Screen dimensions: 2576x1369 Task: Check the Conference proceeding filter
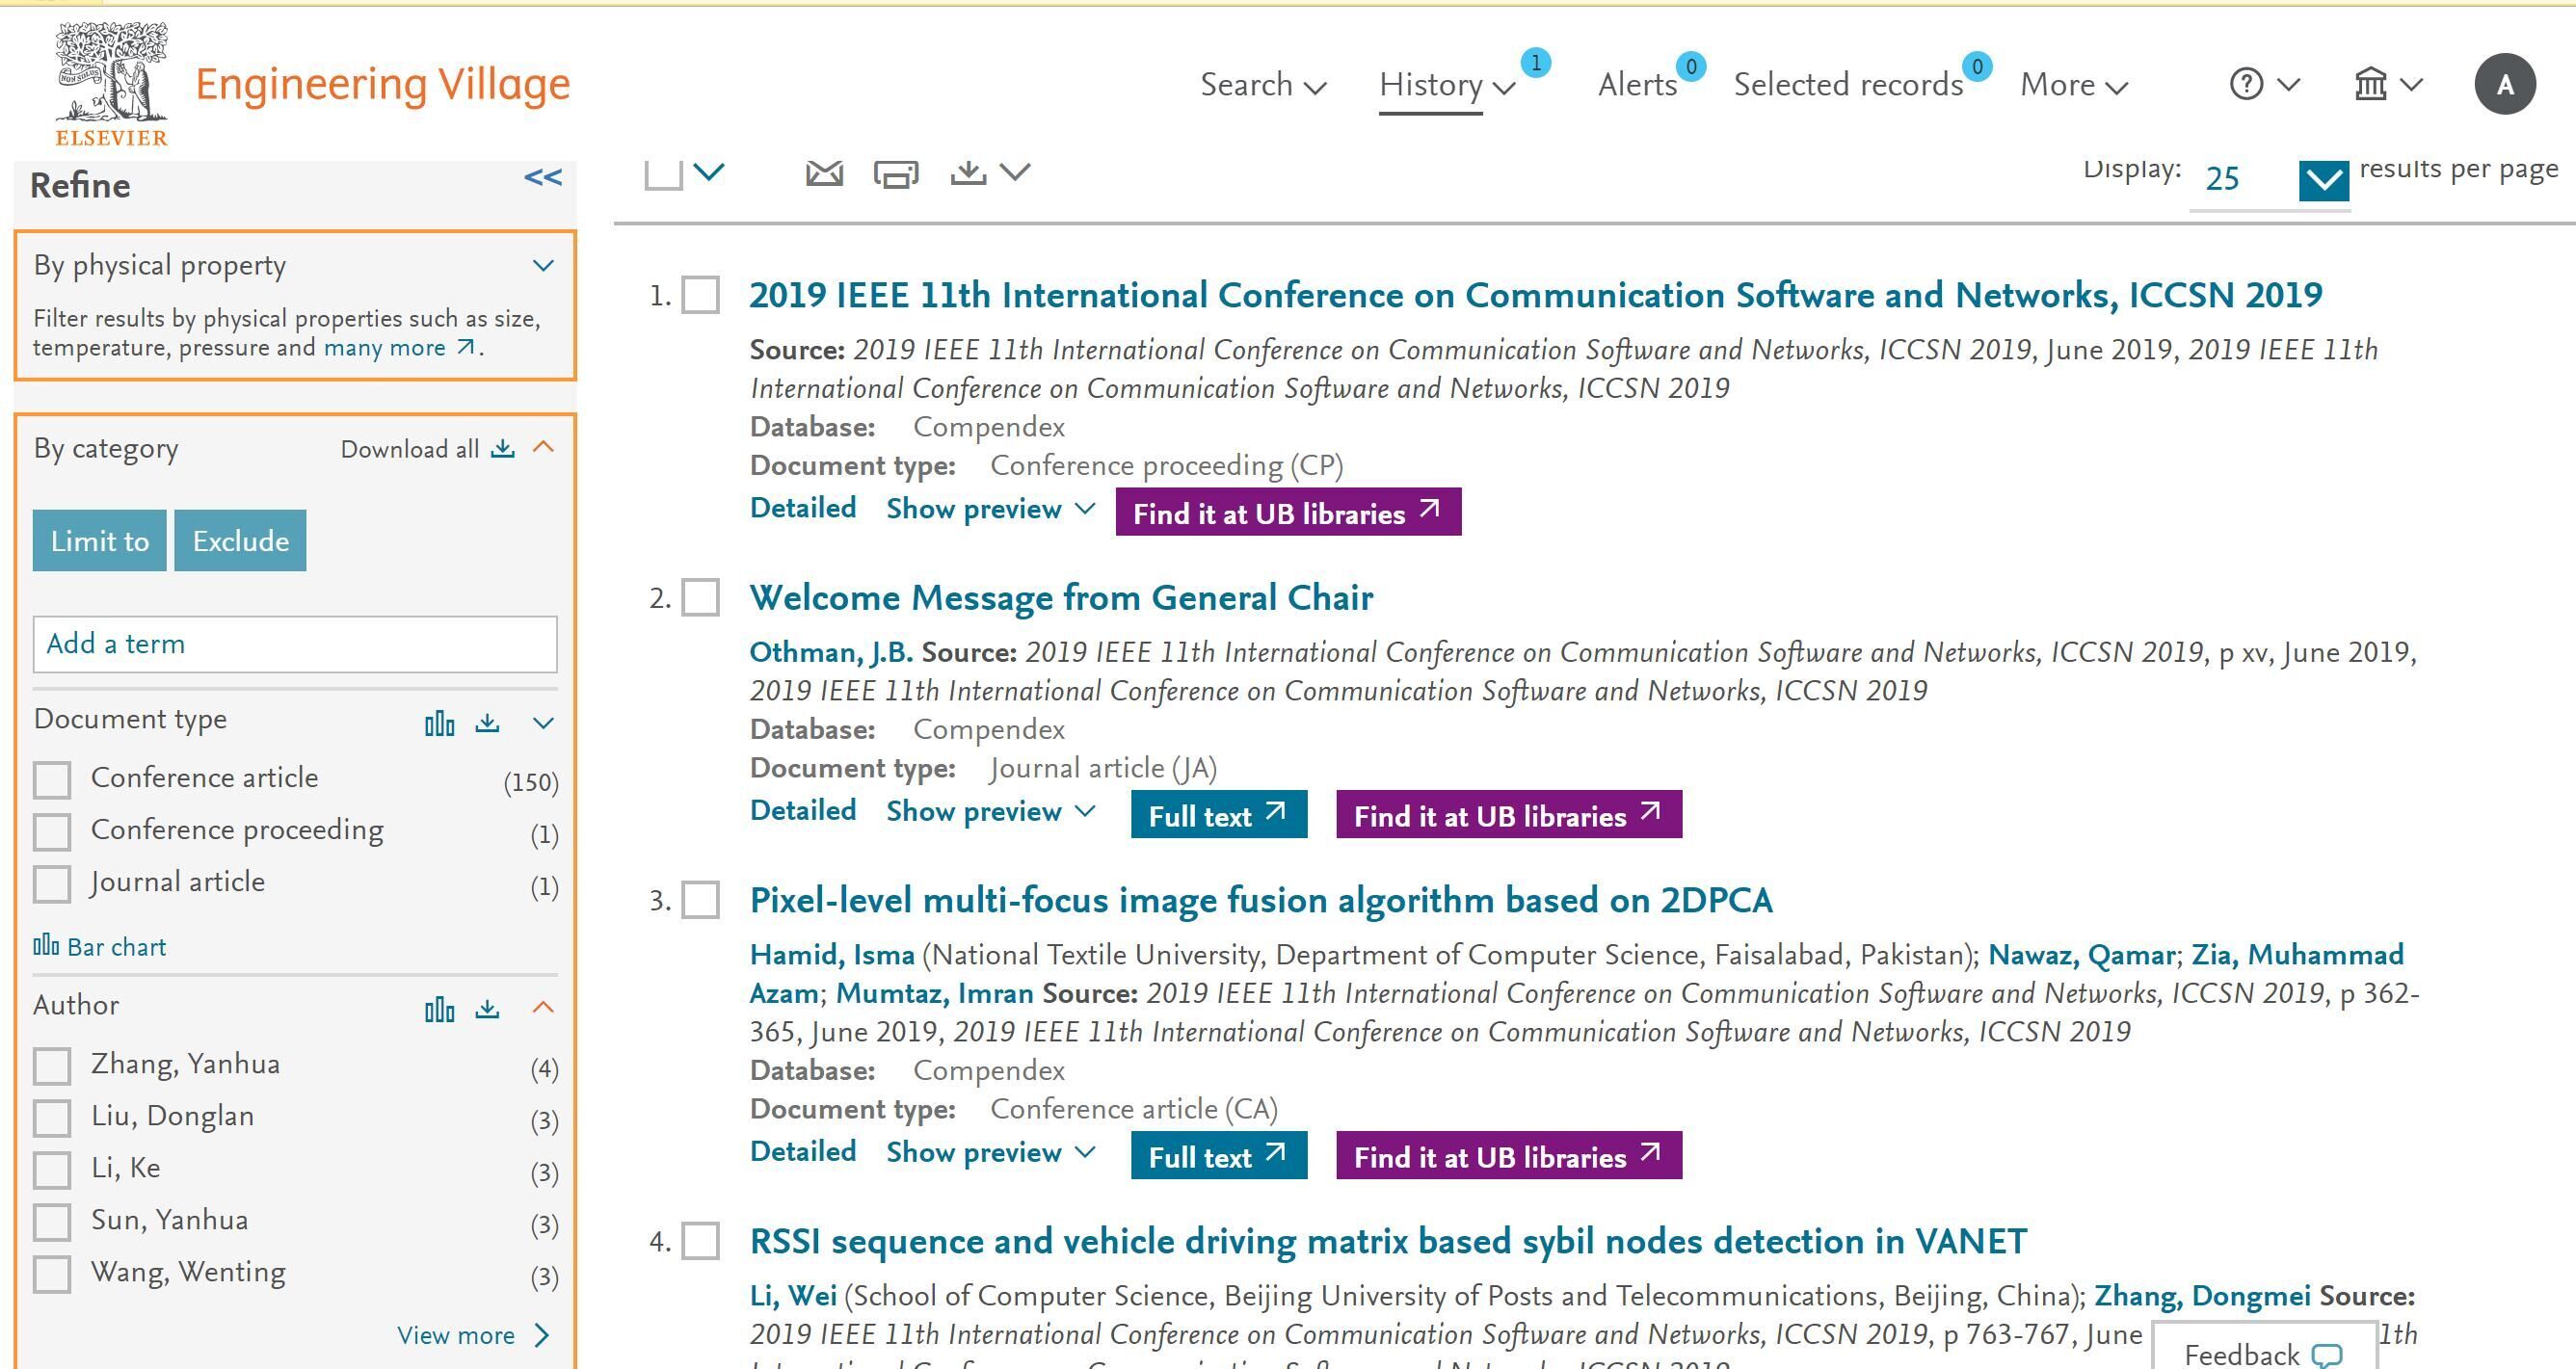52,832
